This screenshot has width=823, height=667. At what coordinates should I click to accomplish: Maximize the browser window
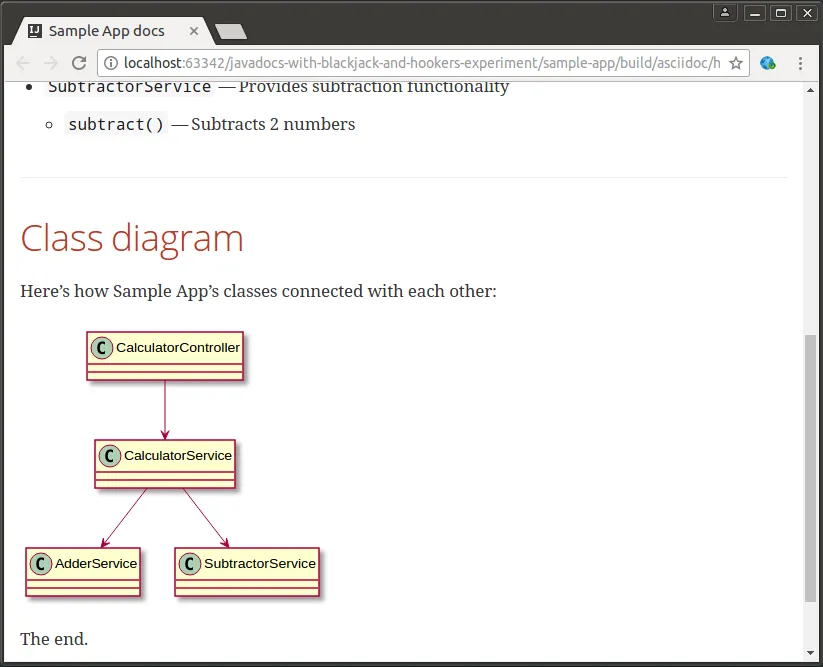coord(781,12)
